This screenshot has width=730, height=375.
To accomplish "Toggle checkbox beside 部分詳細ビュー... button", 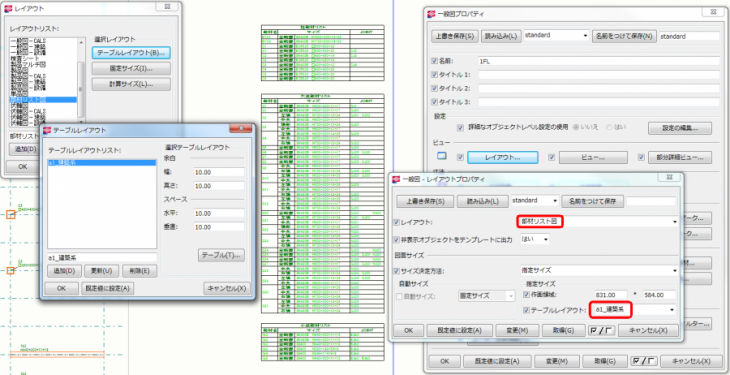I will pyautogui.click(x=641, y=157).
